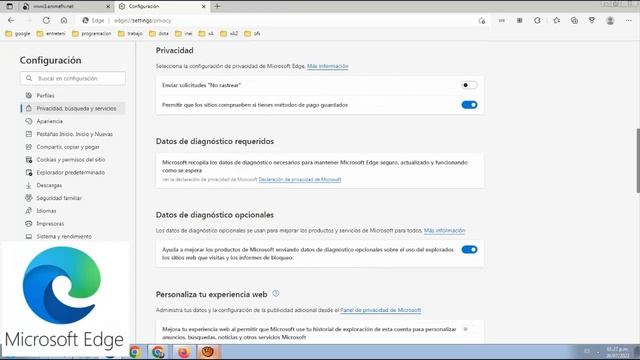Go back to the previous page
Screen dimensions: 640x360
[x=11, y=20]
